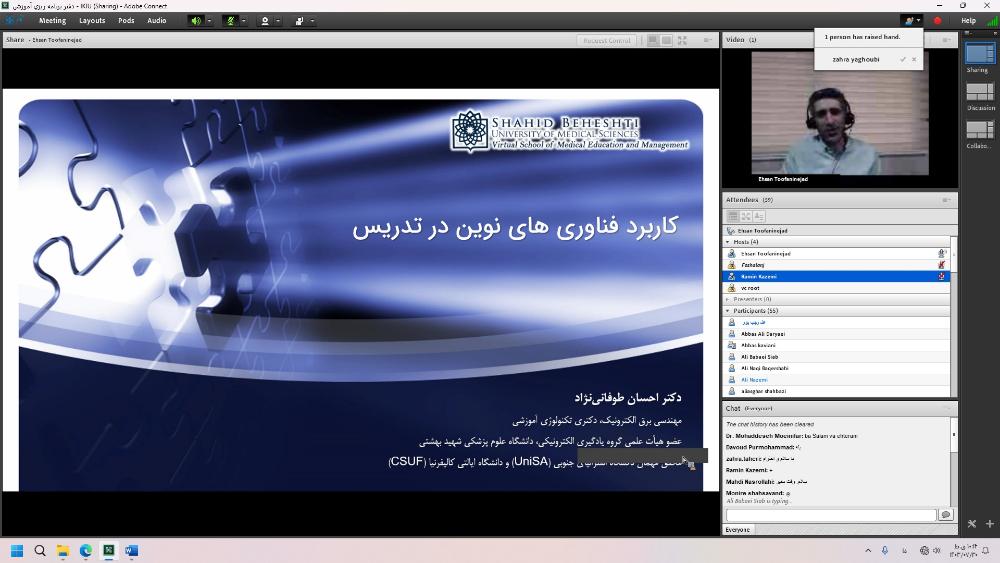1000x563 pixels.
Task: Toggle the microphone mute button
Action: point(230,20)
